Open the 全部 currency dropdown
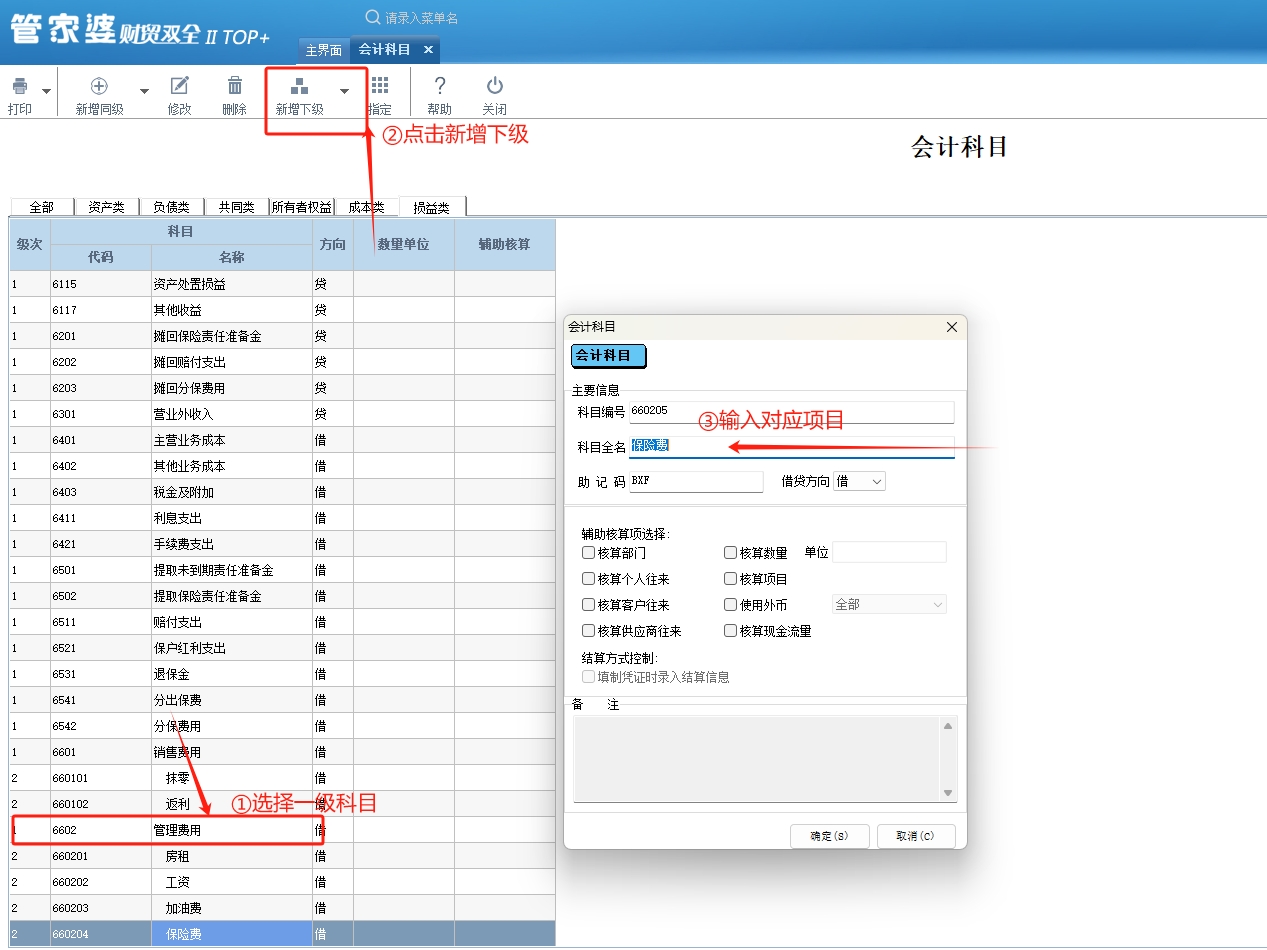This screenshot has width=1267, height=950. [x=889, y=604]
